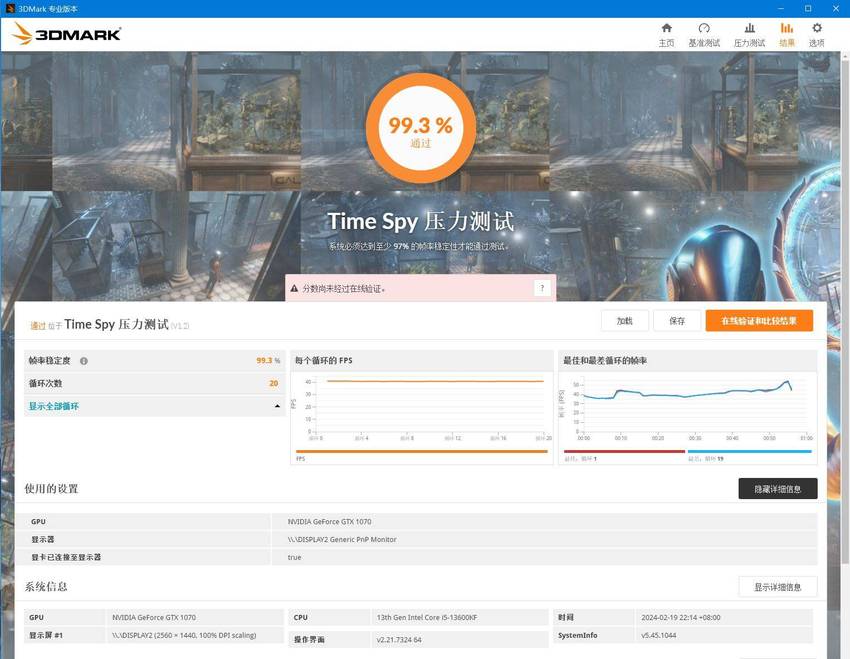Click the 循环次数 value 20

coord(273,383)
